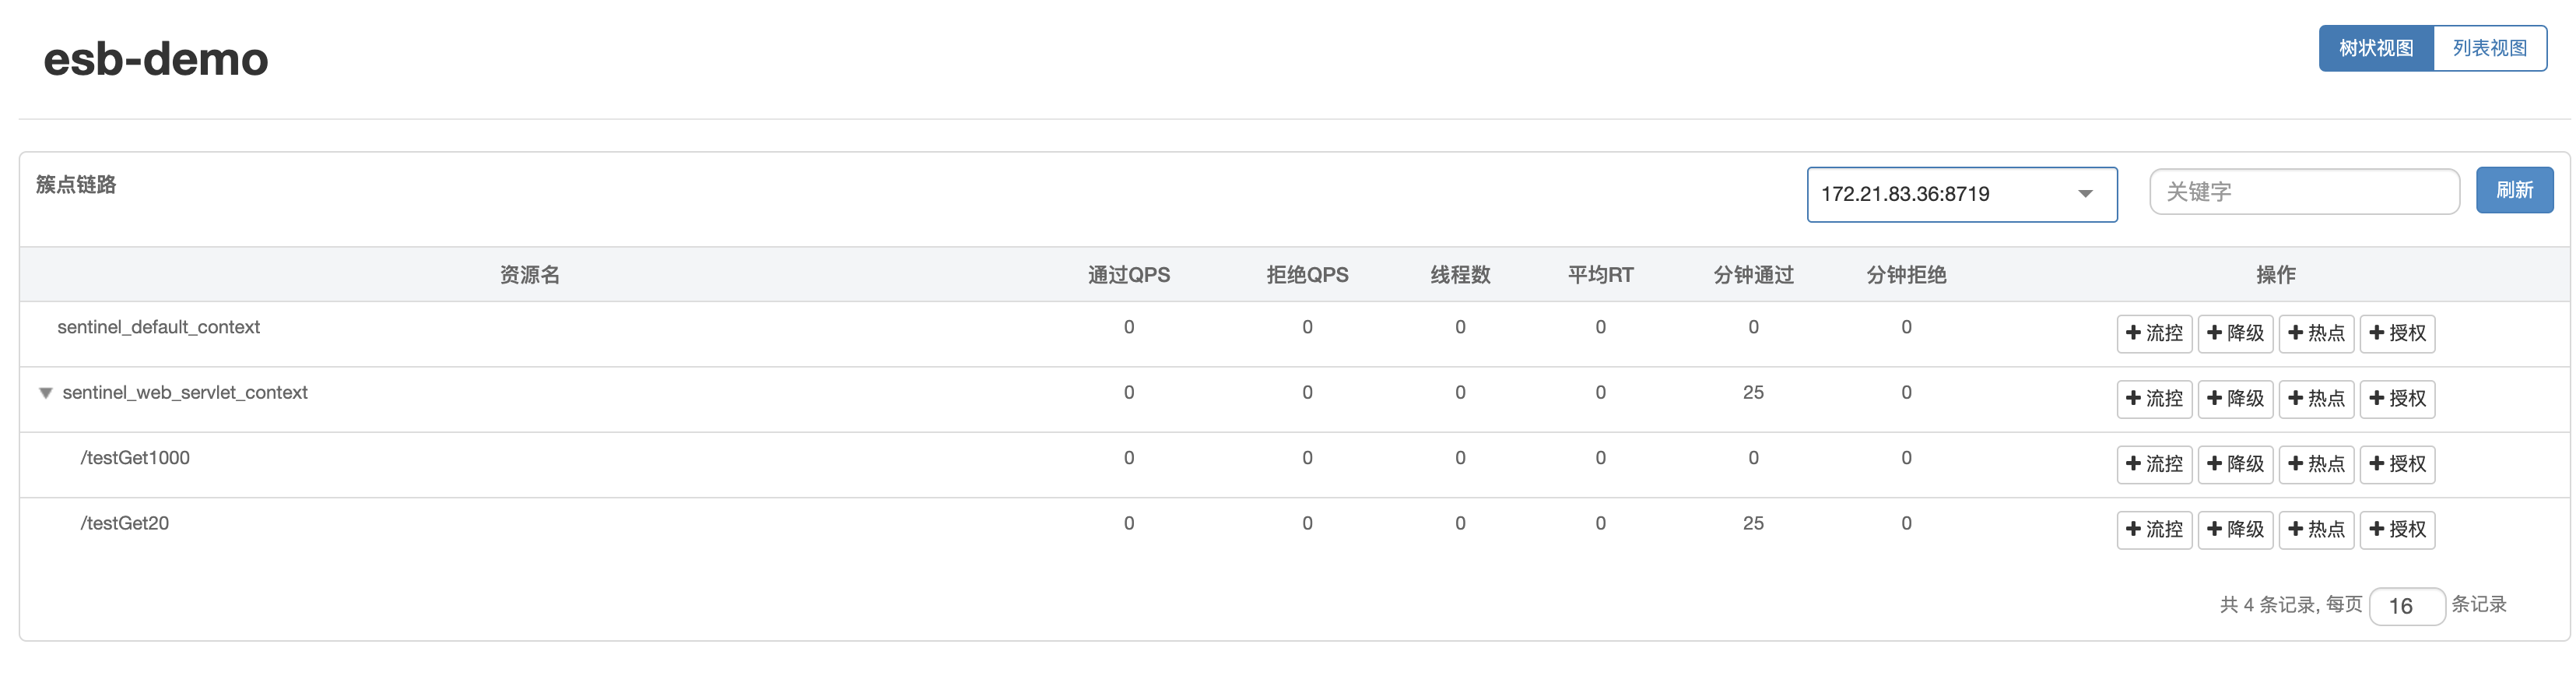Screen dimensions: 2576x676
Task: Click the 刷新 refresh button
Action: [x=2514, y=190]
